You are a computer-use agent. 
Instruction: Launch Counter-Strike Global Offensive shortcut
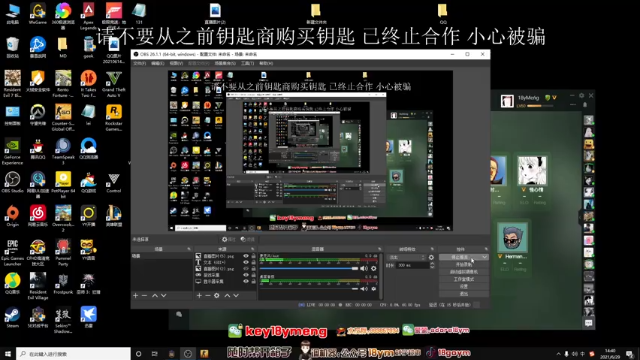[x=63, y=118]
